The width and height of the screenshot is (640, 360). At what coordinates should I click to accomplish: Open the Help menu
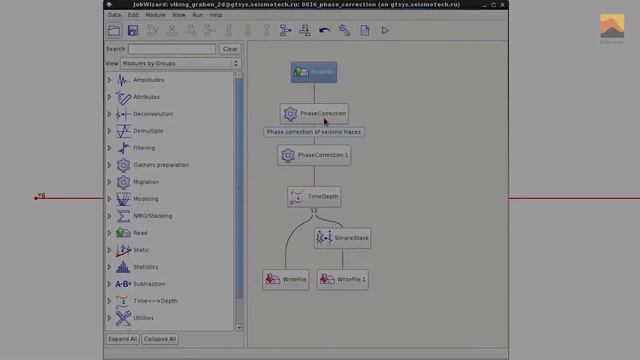click(216, 15)
